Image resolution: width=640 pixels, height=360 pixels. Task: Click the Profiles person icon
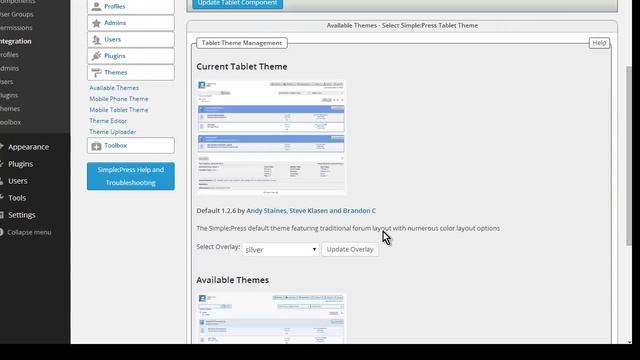(96, 6)
